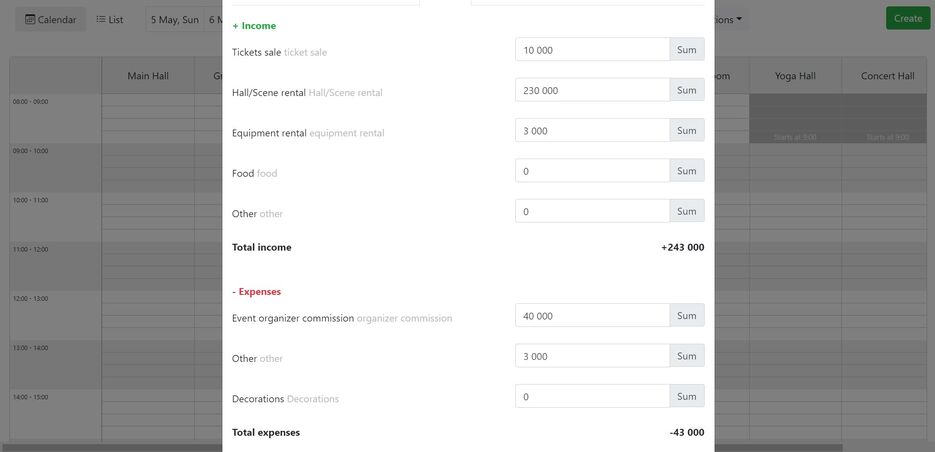Click the Other income amount field
The width and height of the screenshot is (935, 452).
click(592, 211)
